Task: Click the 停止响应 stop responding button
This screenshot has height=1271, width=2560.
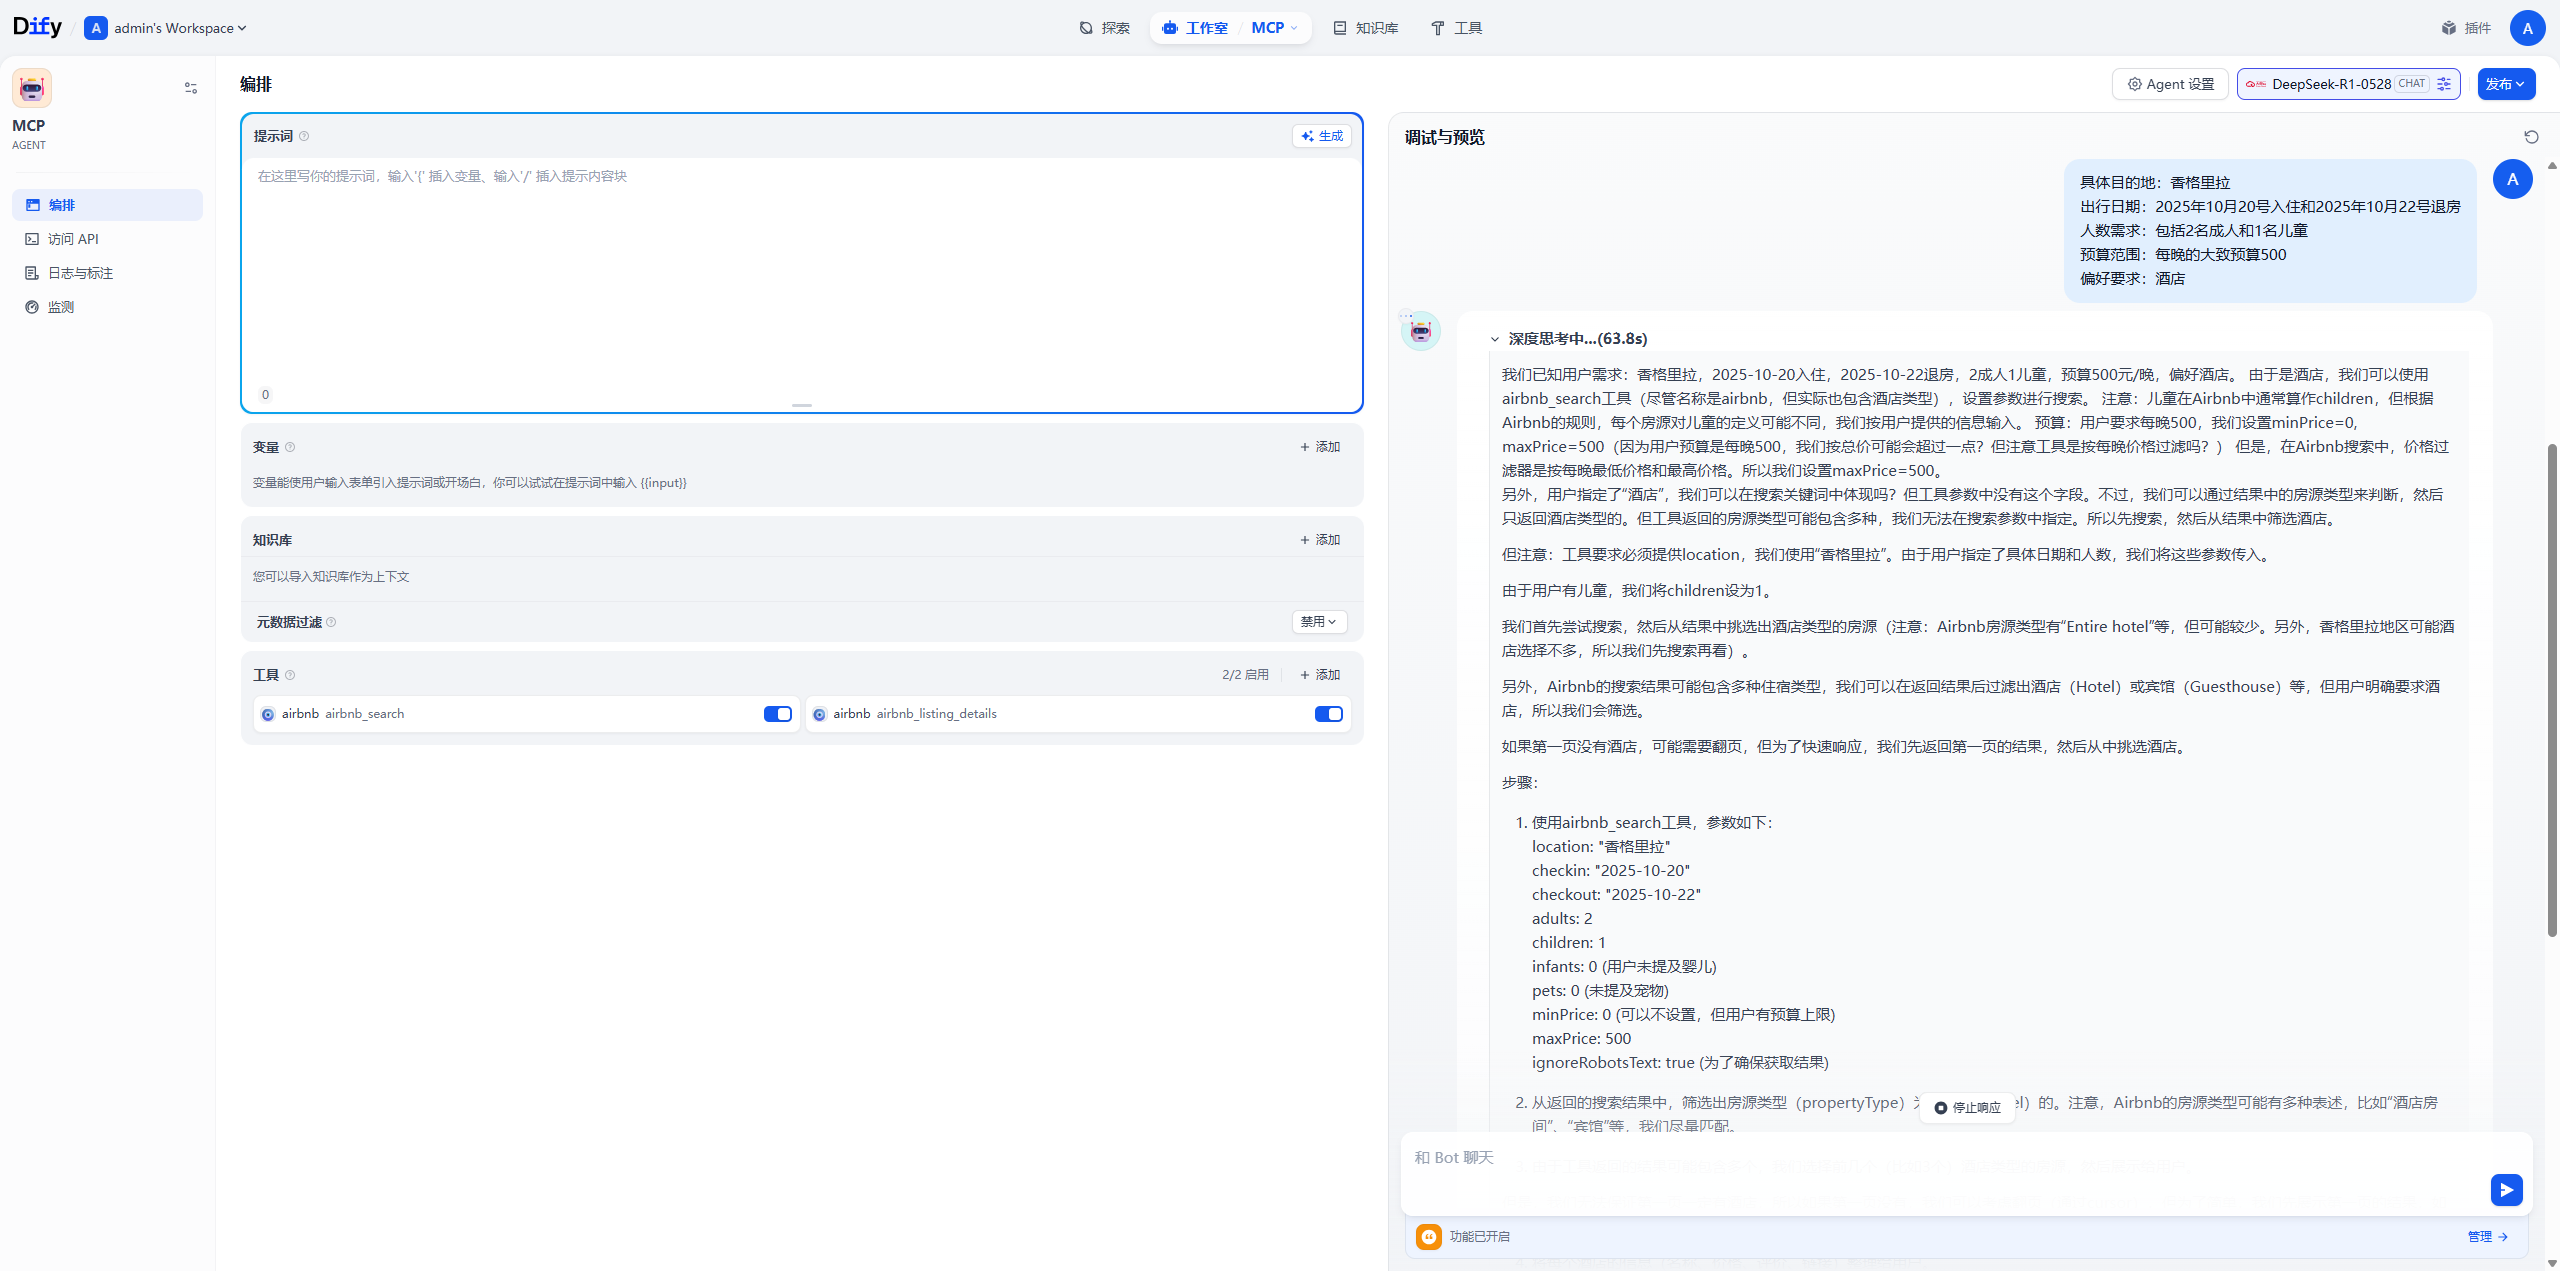Action: [1966, 1107]
